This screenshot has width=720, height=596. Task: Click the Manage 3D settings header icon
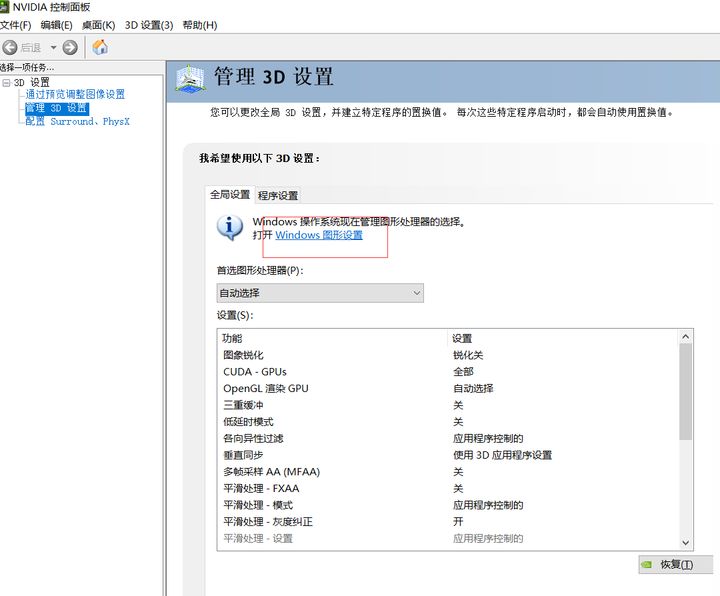tap(190, 79)
